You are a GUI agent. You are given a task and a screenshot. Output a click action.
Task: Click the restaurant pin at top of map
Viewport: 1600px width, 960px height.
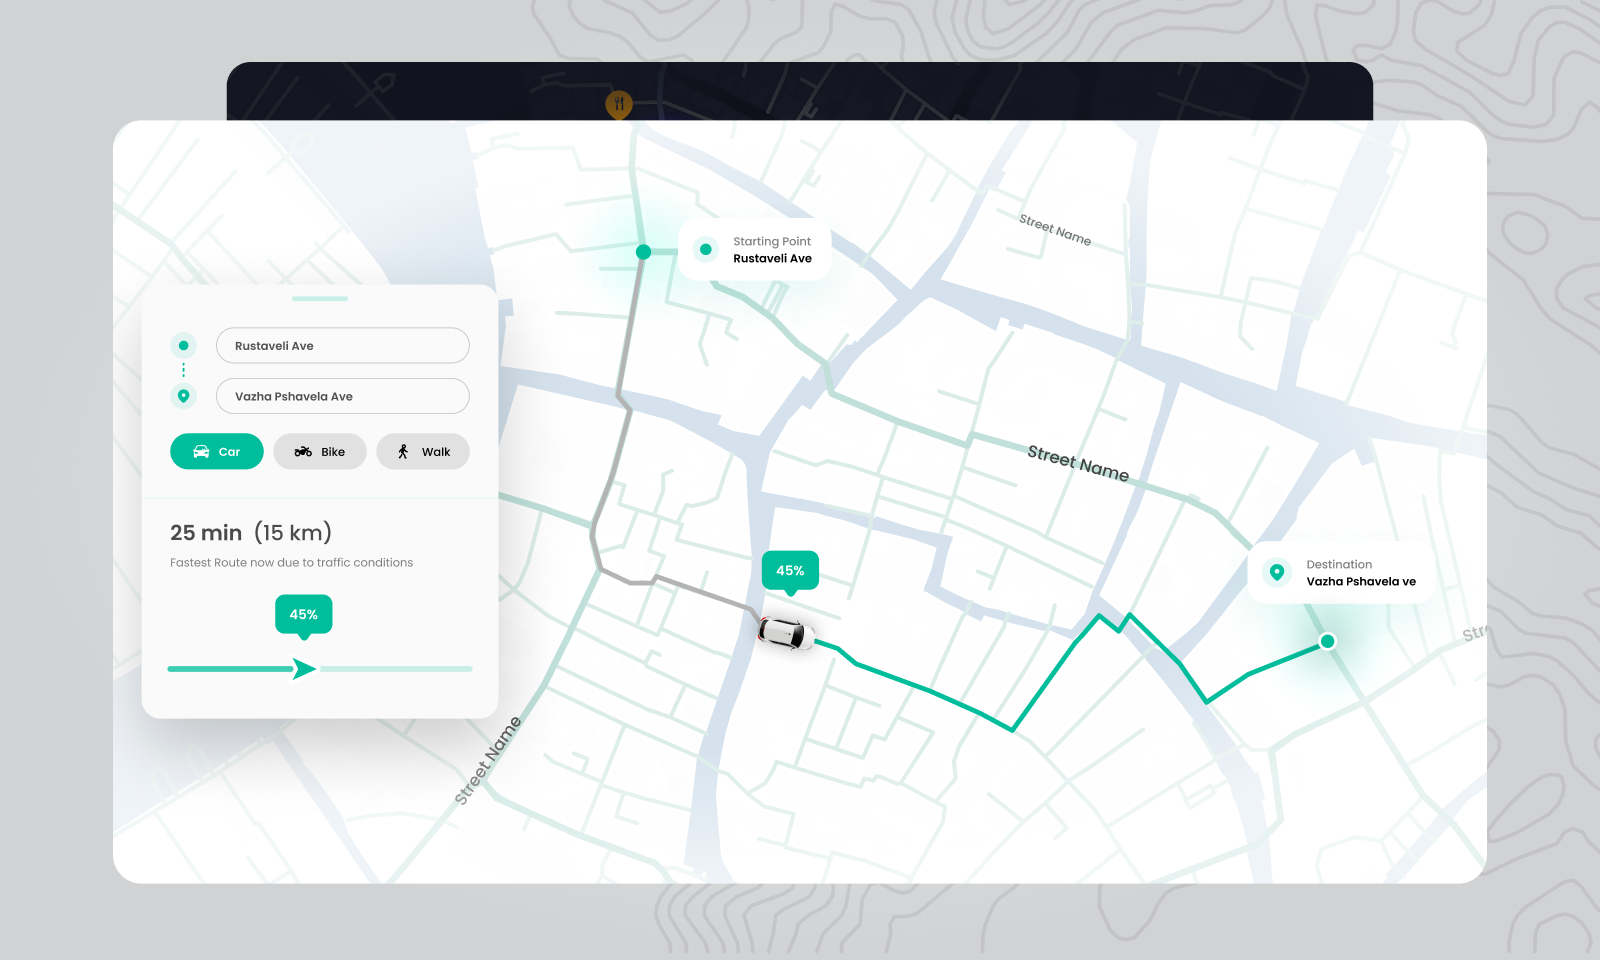click(x=617, y=103)
